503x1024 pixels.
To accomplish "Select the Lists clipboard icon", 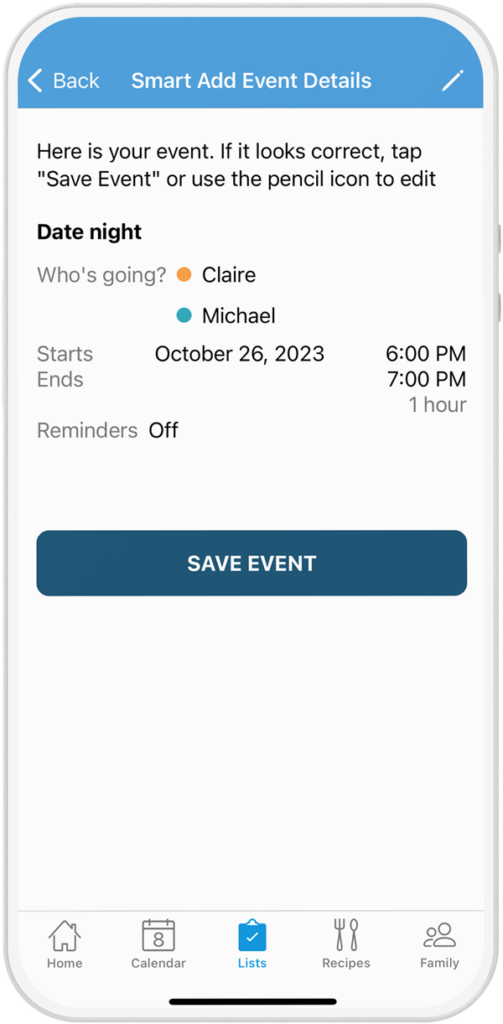I will 252,935.
